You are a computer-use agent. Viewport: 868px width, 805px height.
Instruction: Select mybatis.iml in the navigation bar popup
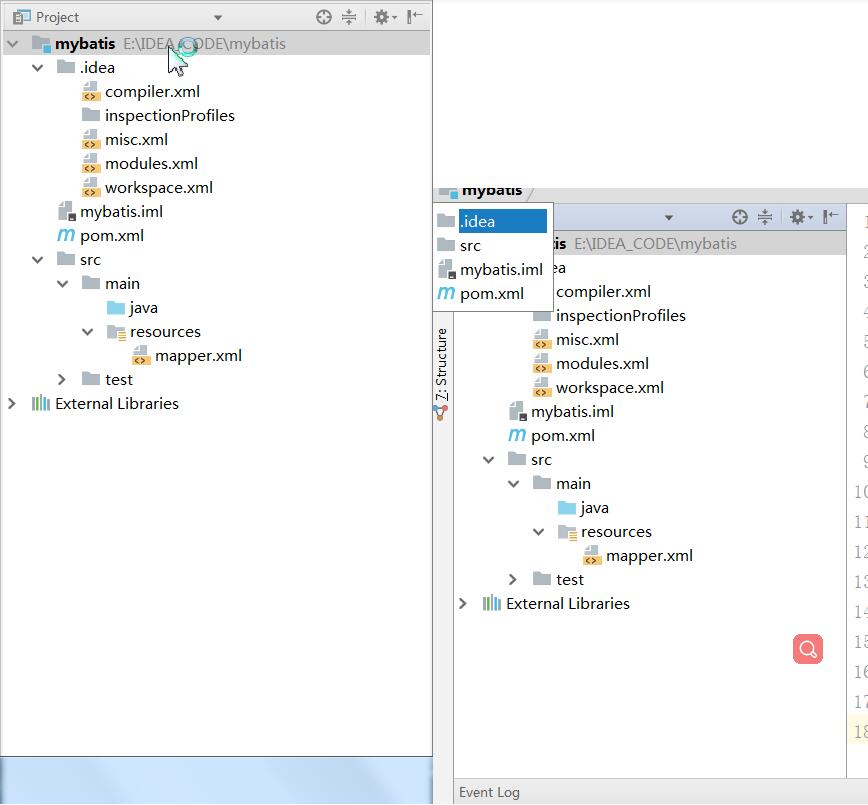(x=493, y=270)
